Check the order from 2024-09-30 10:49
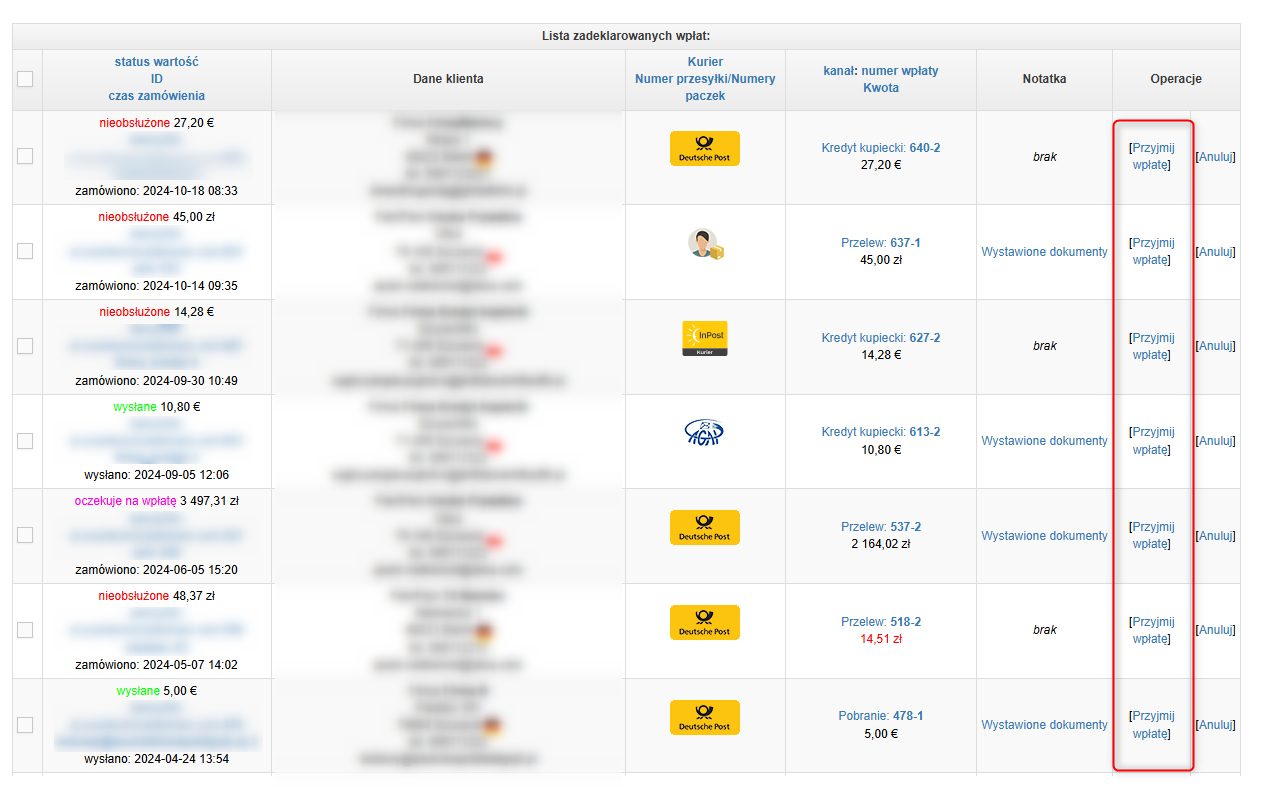 tap(25, 346)
